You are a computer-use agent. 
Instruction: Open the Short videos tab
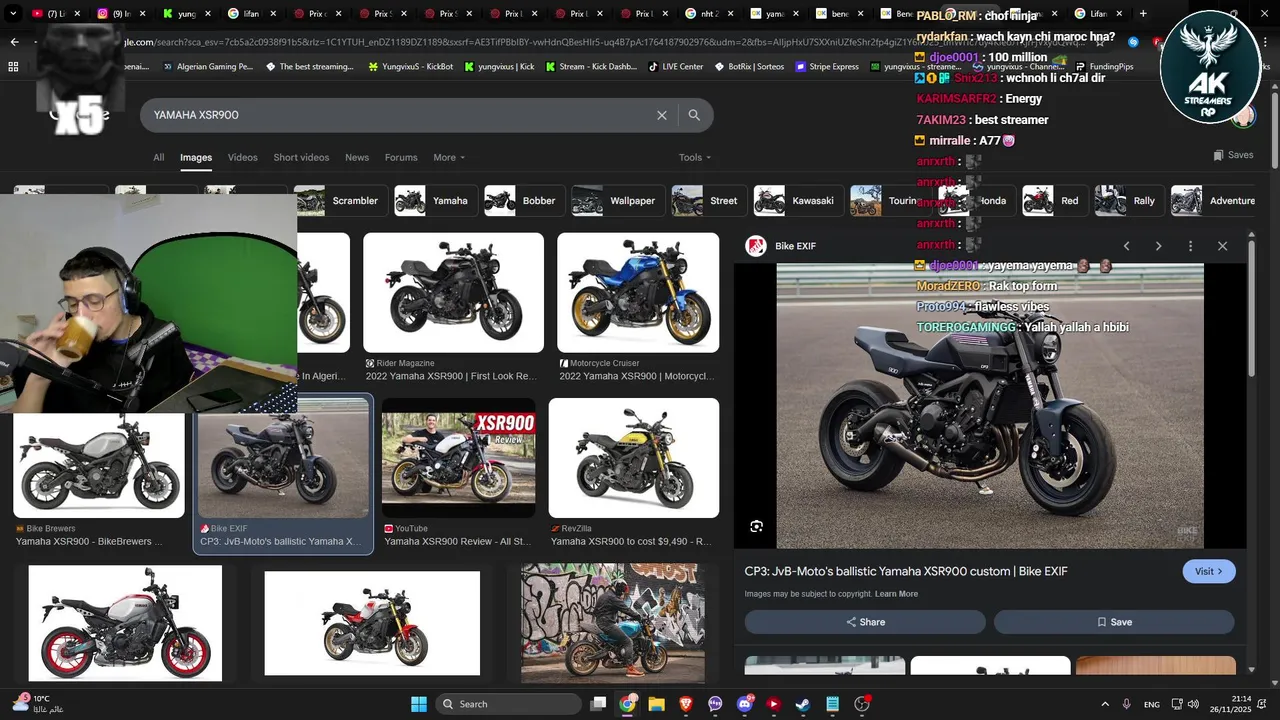(x=301, y=157)
